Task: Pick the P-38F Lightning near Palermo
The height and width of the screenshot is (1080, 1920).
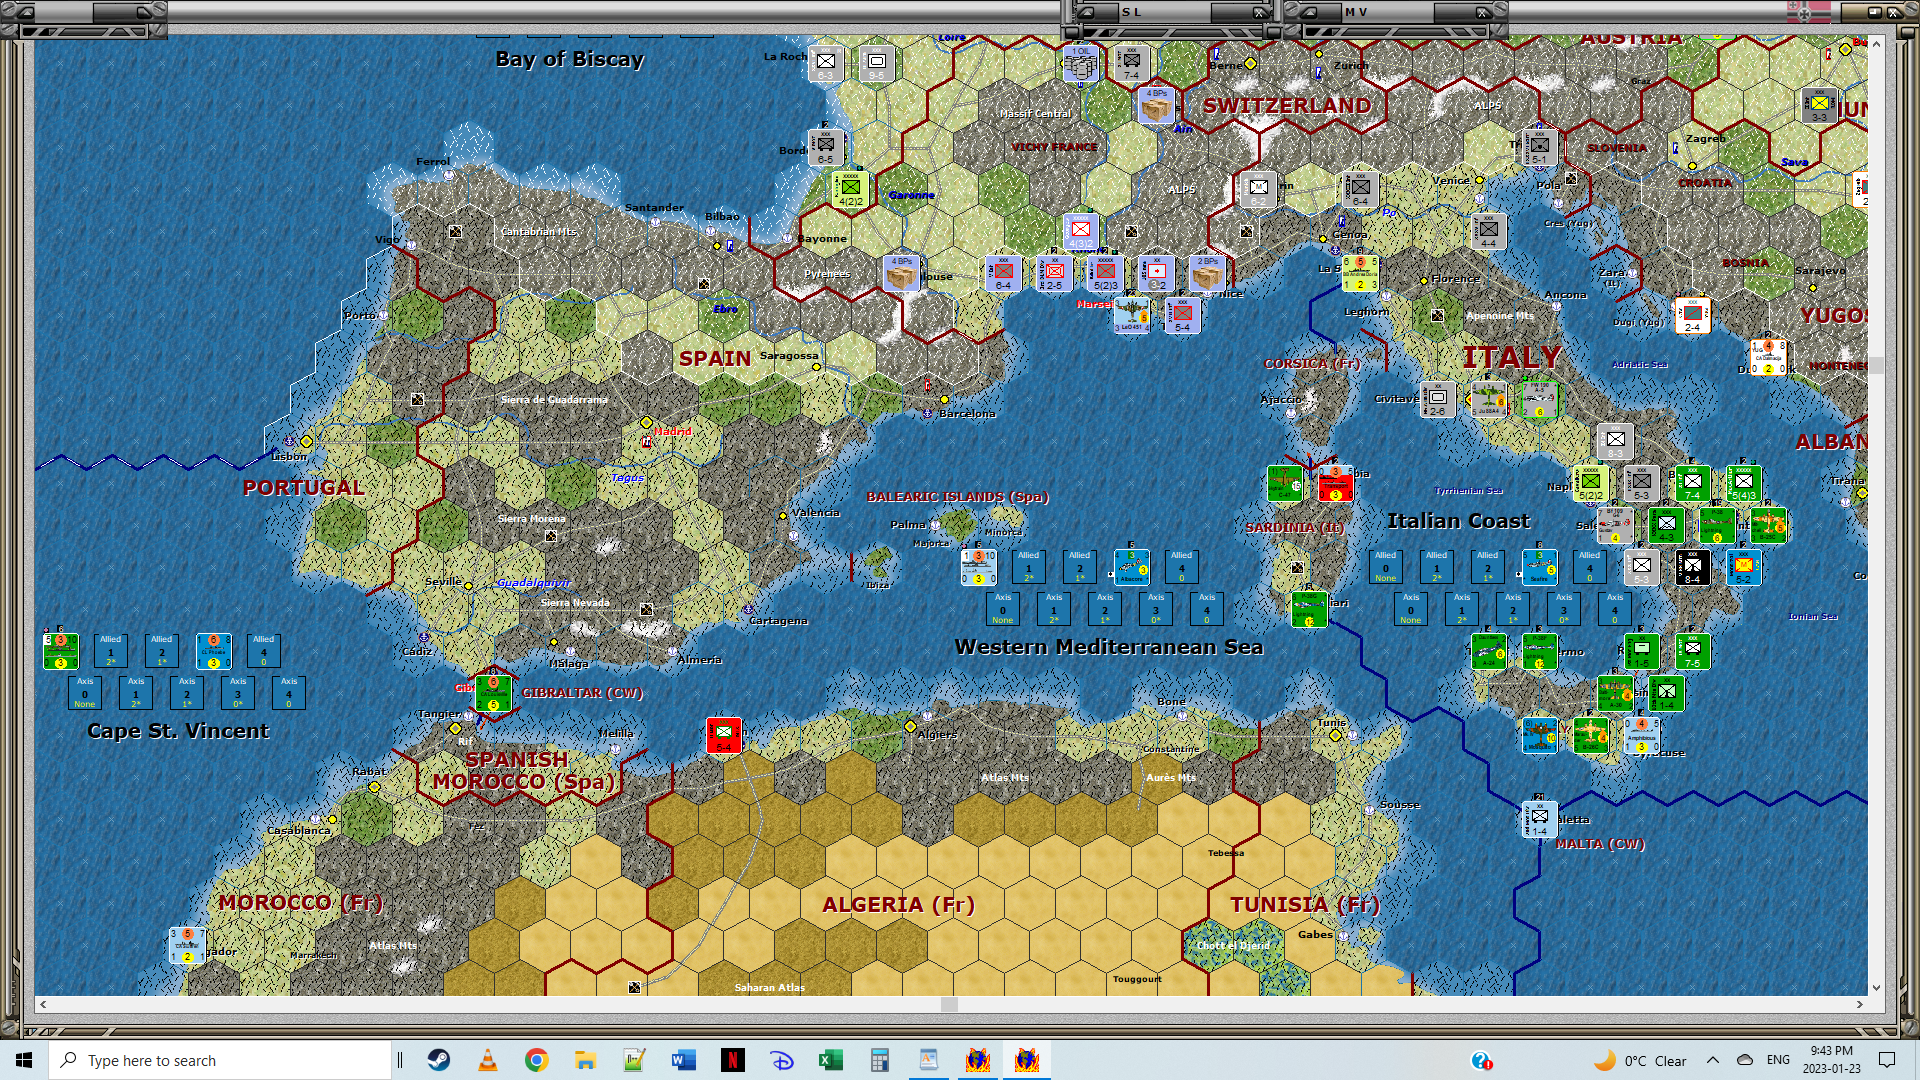Action: click(x=1539, y=651)
